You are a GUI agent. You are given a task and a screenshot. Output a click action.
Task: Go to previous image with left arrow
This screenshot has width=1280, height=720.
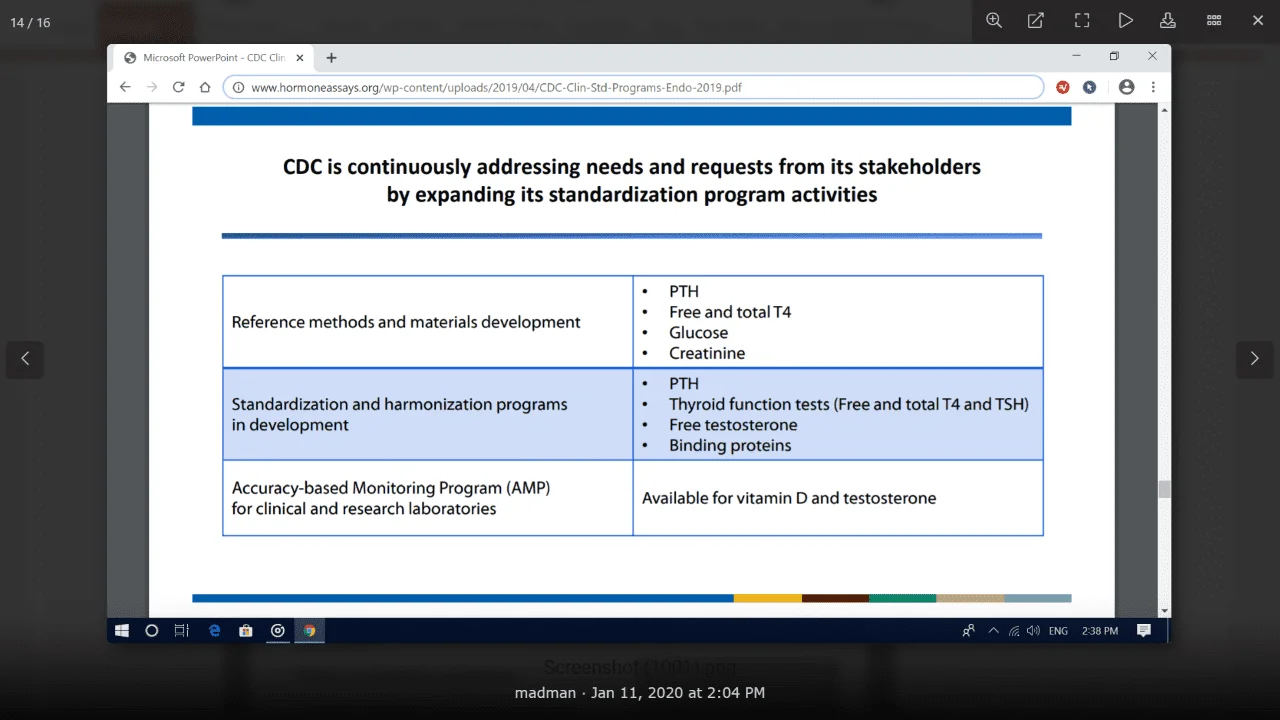(x=25, y=359)
